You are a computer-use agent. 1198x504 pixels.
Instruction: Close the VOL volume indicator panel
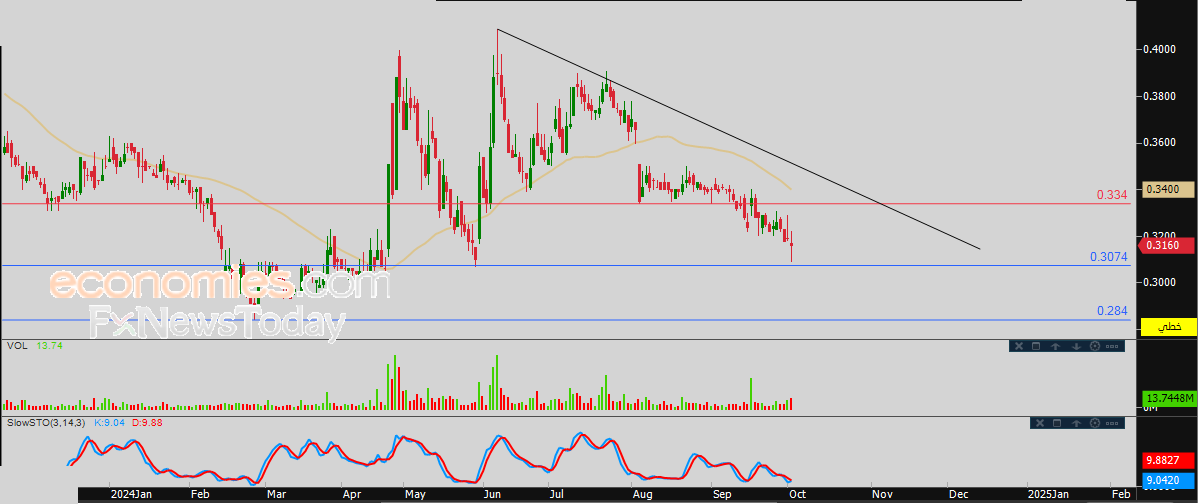[1019, 346]
